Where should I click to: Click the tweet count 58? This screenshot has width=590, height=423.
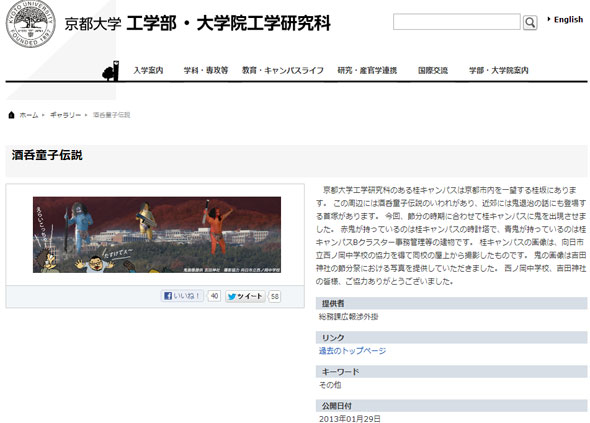tap(275, 297)
